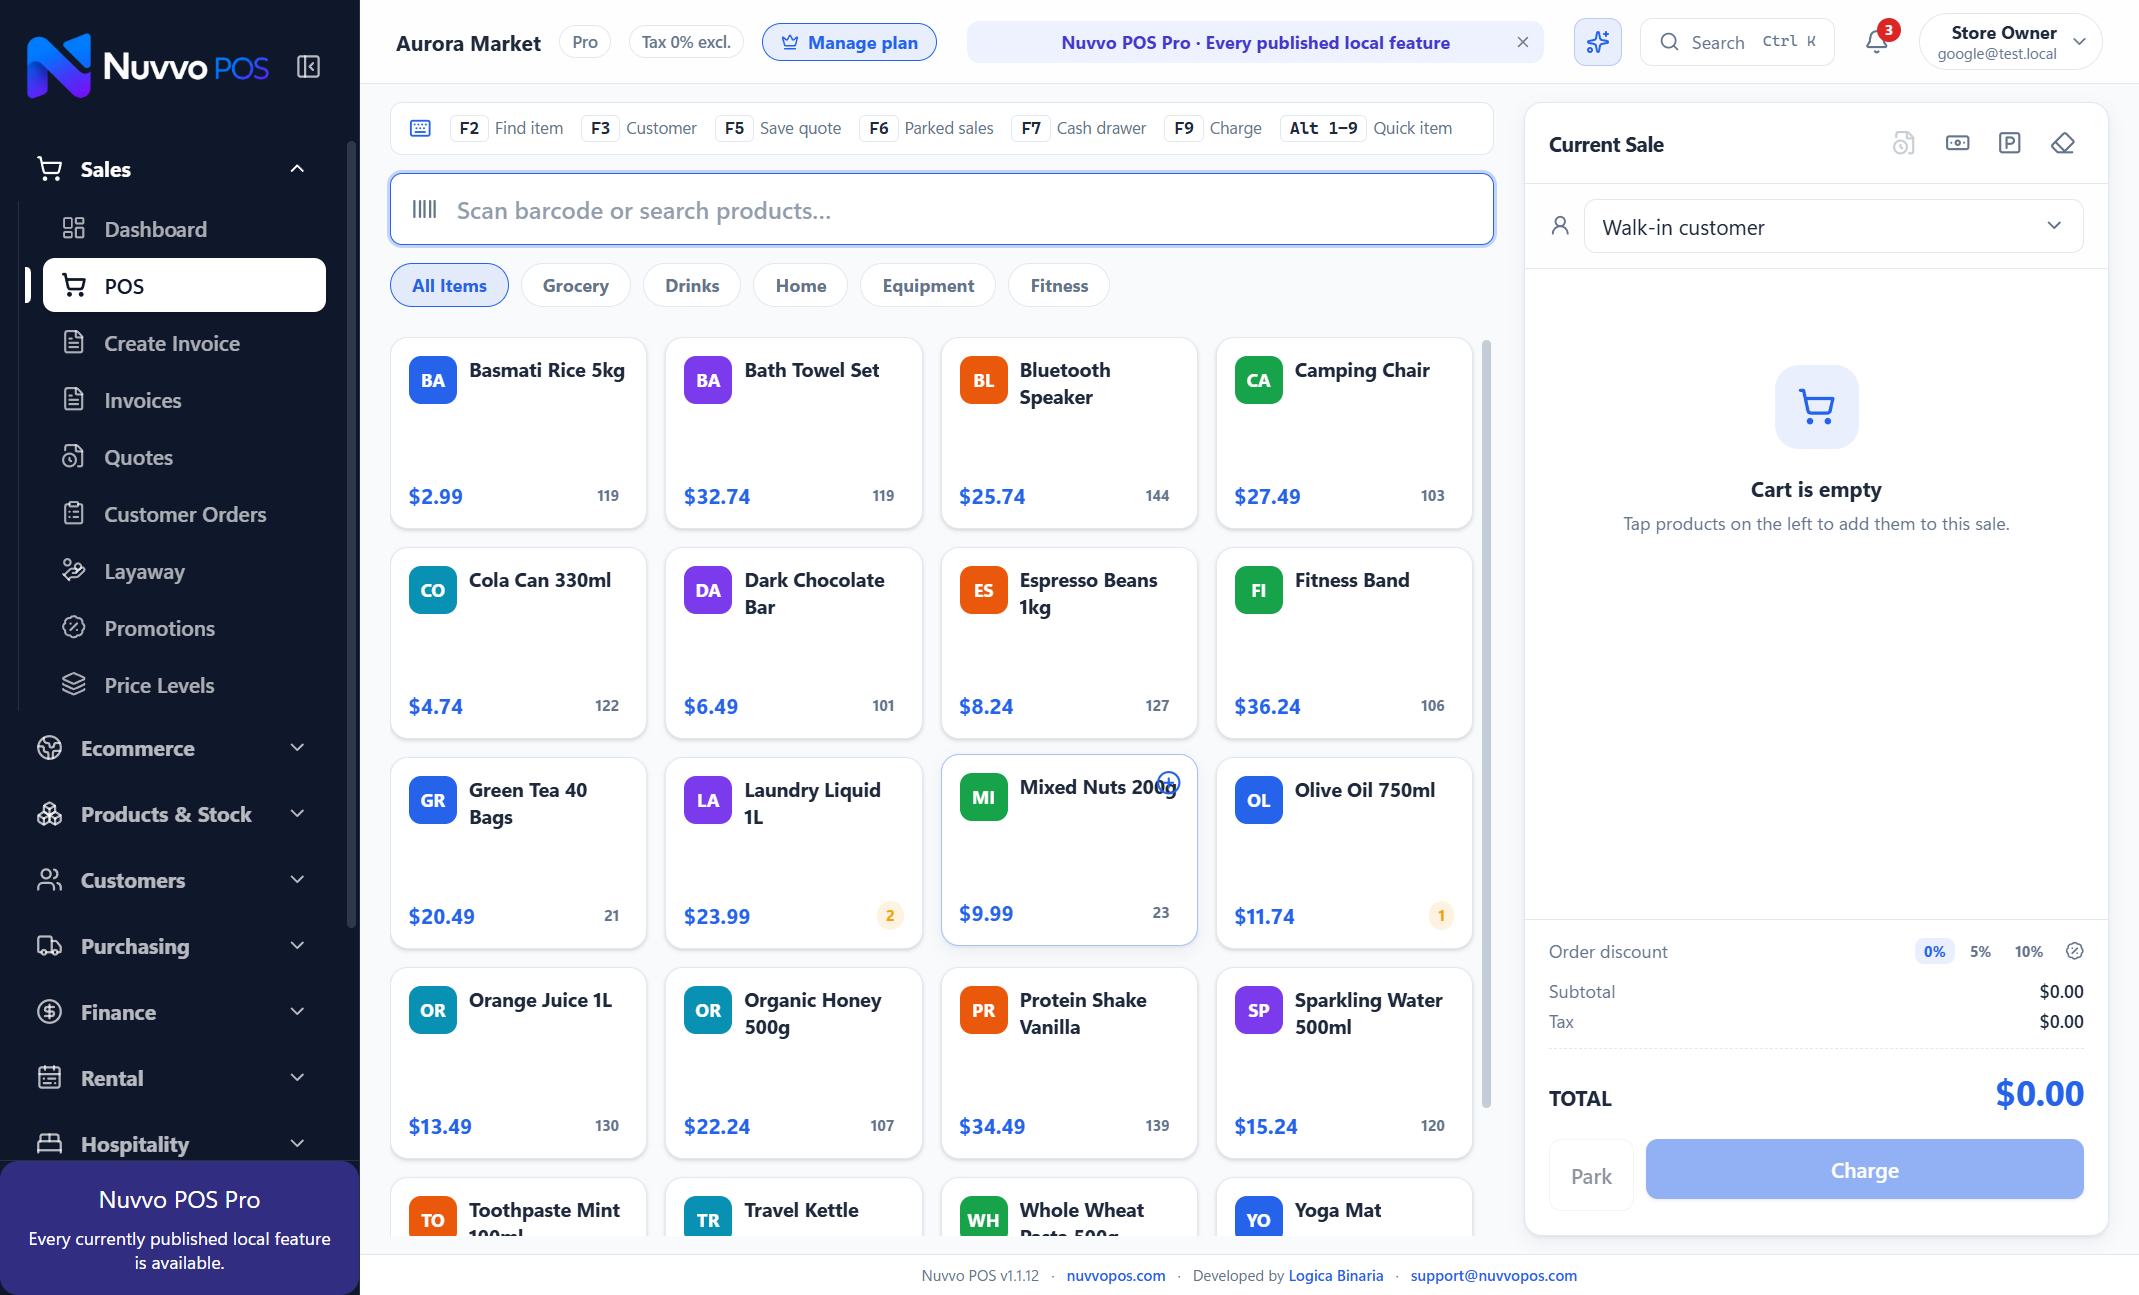Expand the Customers section

point(170,880)
